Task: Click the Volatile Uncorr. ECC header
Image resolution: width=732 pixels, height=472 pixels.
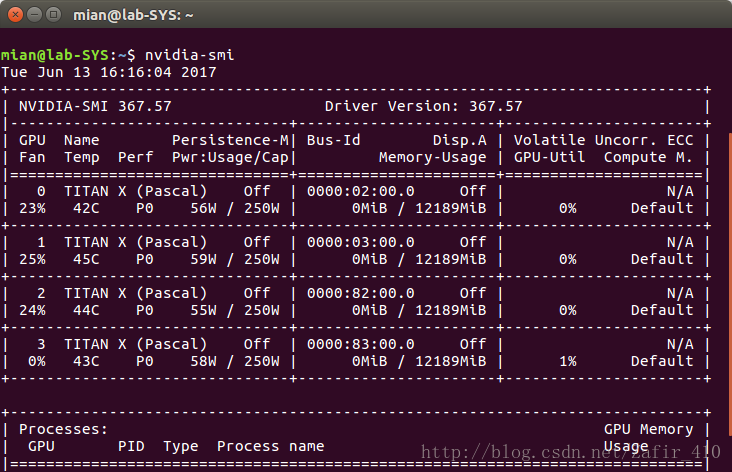Action: coord(604,141)
